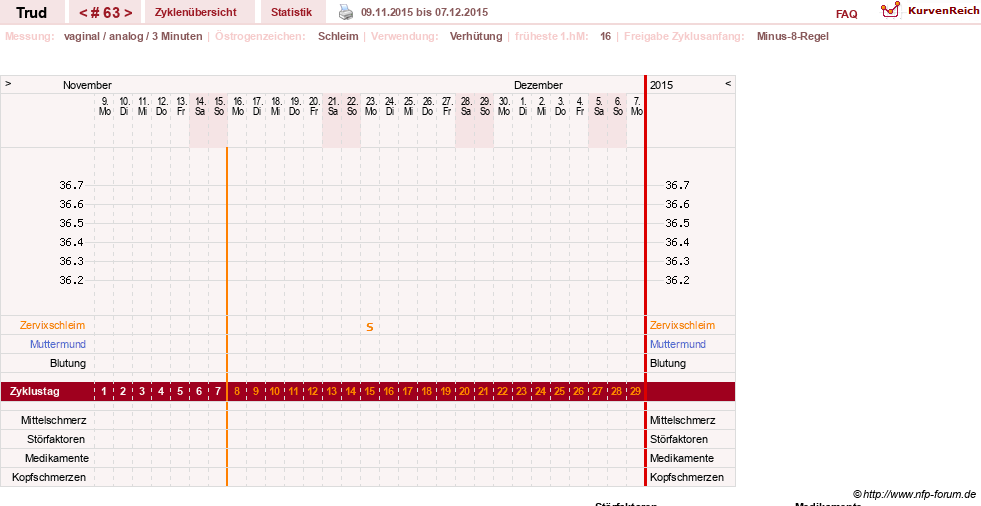
Task: Open the Statistik tab
Action: point(292,12)
